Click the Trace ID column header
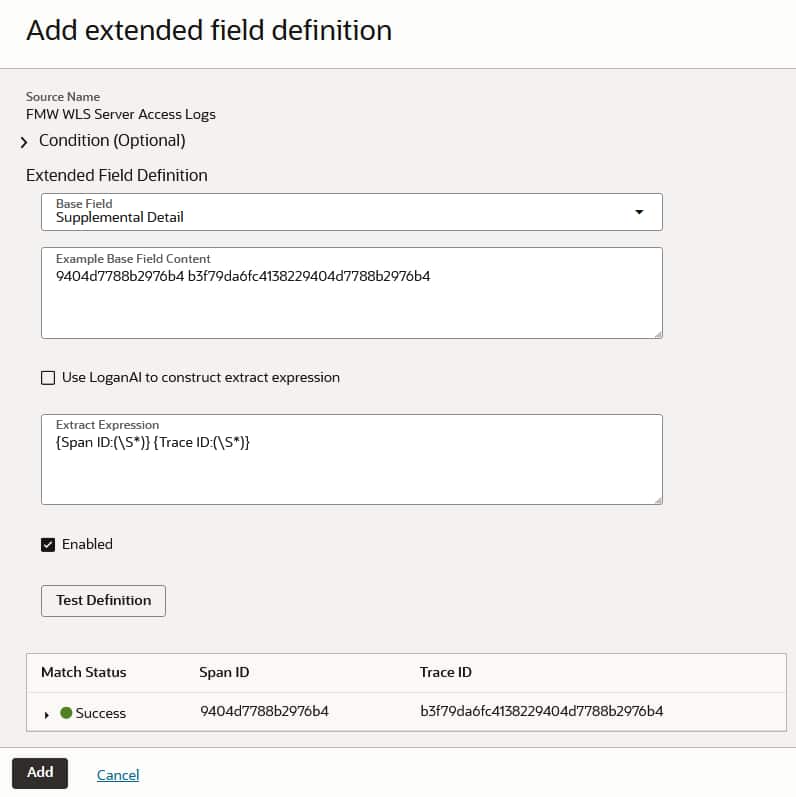The image size is (796, 797). click(x=445, y=673)
